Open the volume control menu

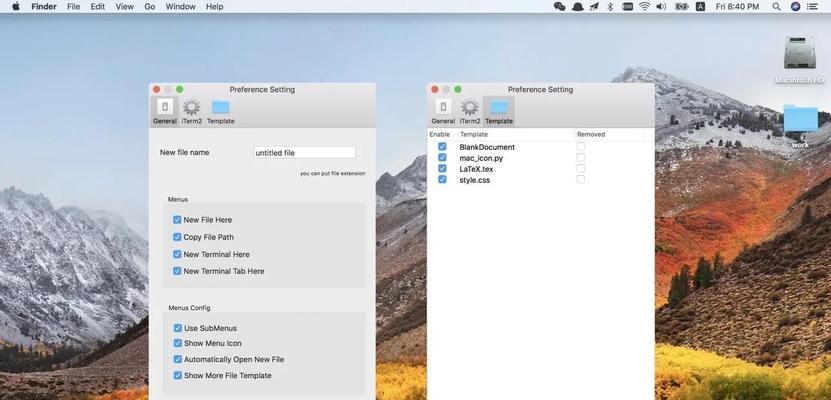[661, 6]
